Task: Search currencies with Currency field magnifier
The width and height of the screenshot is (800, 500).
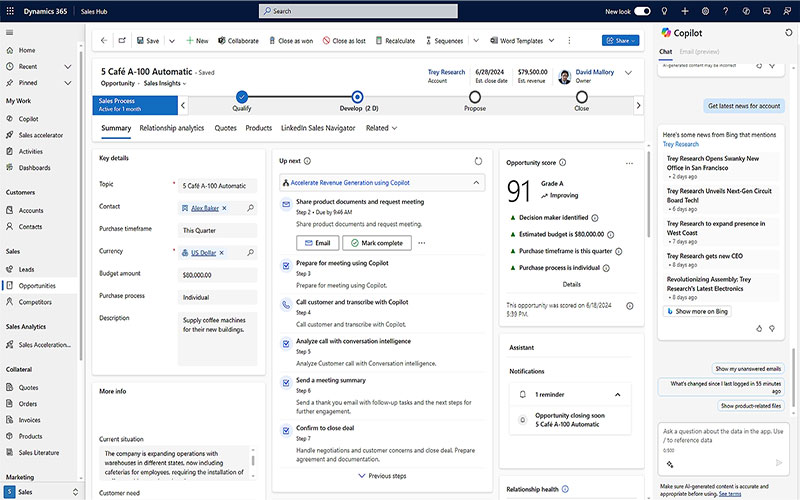Action: [251, 253]
